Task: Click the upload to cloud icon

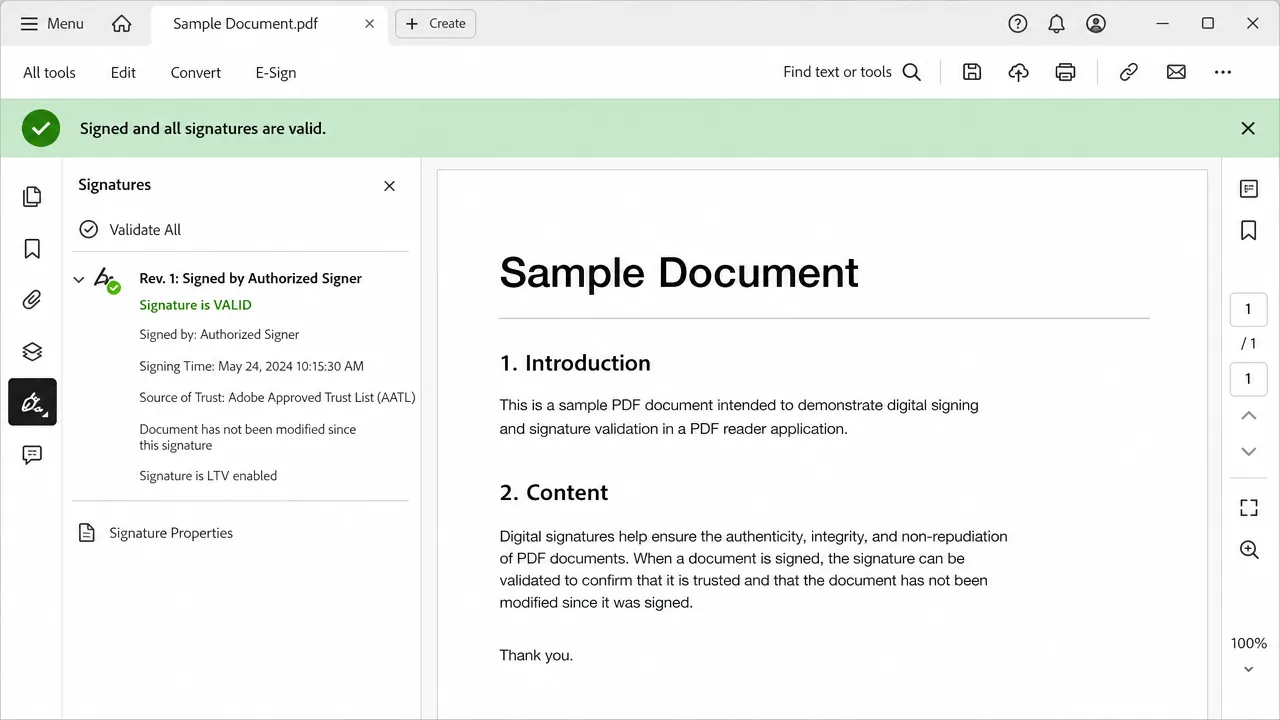Action: [x=1018, y=72]
